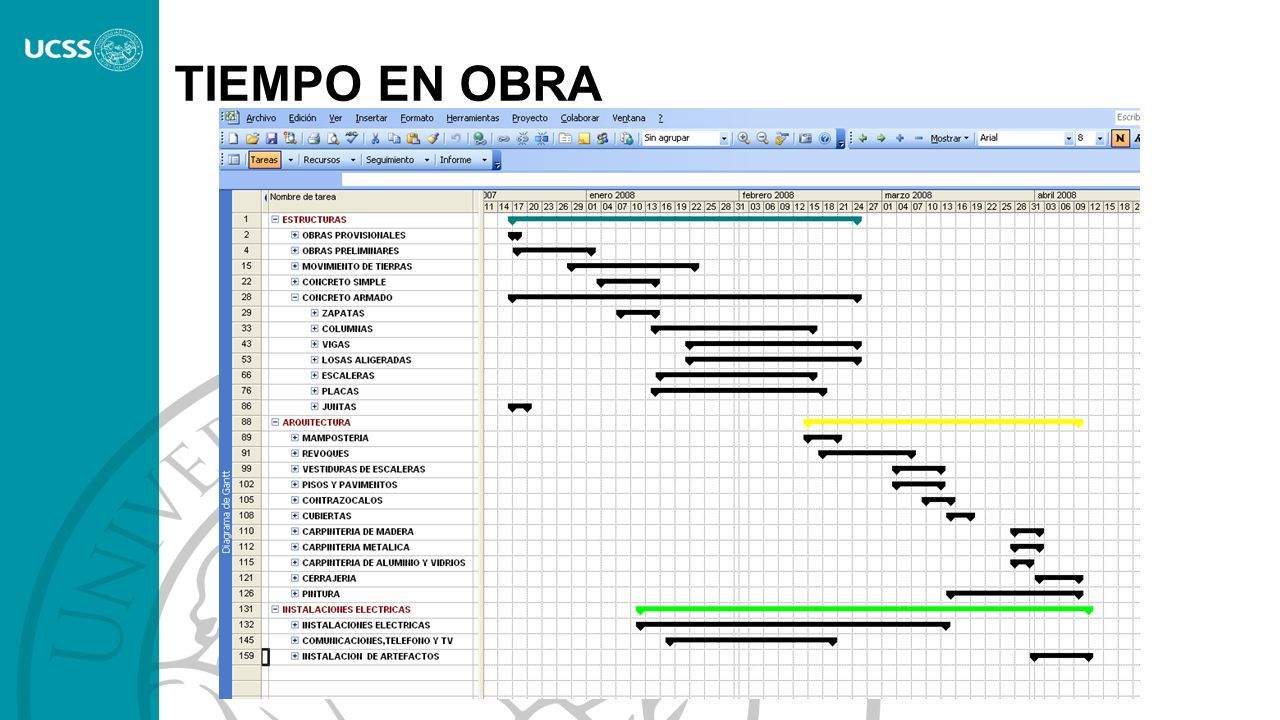Run the ABC spell check icon
The image size is (1280, 720).
click(351, 138)
